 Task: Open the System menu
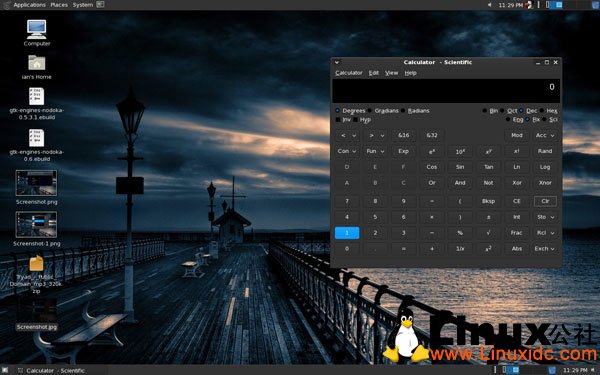coord(83,5)
